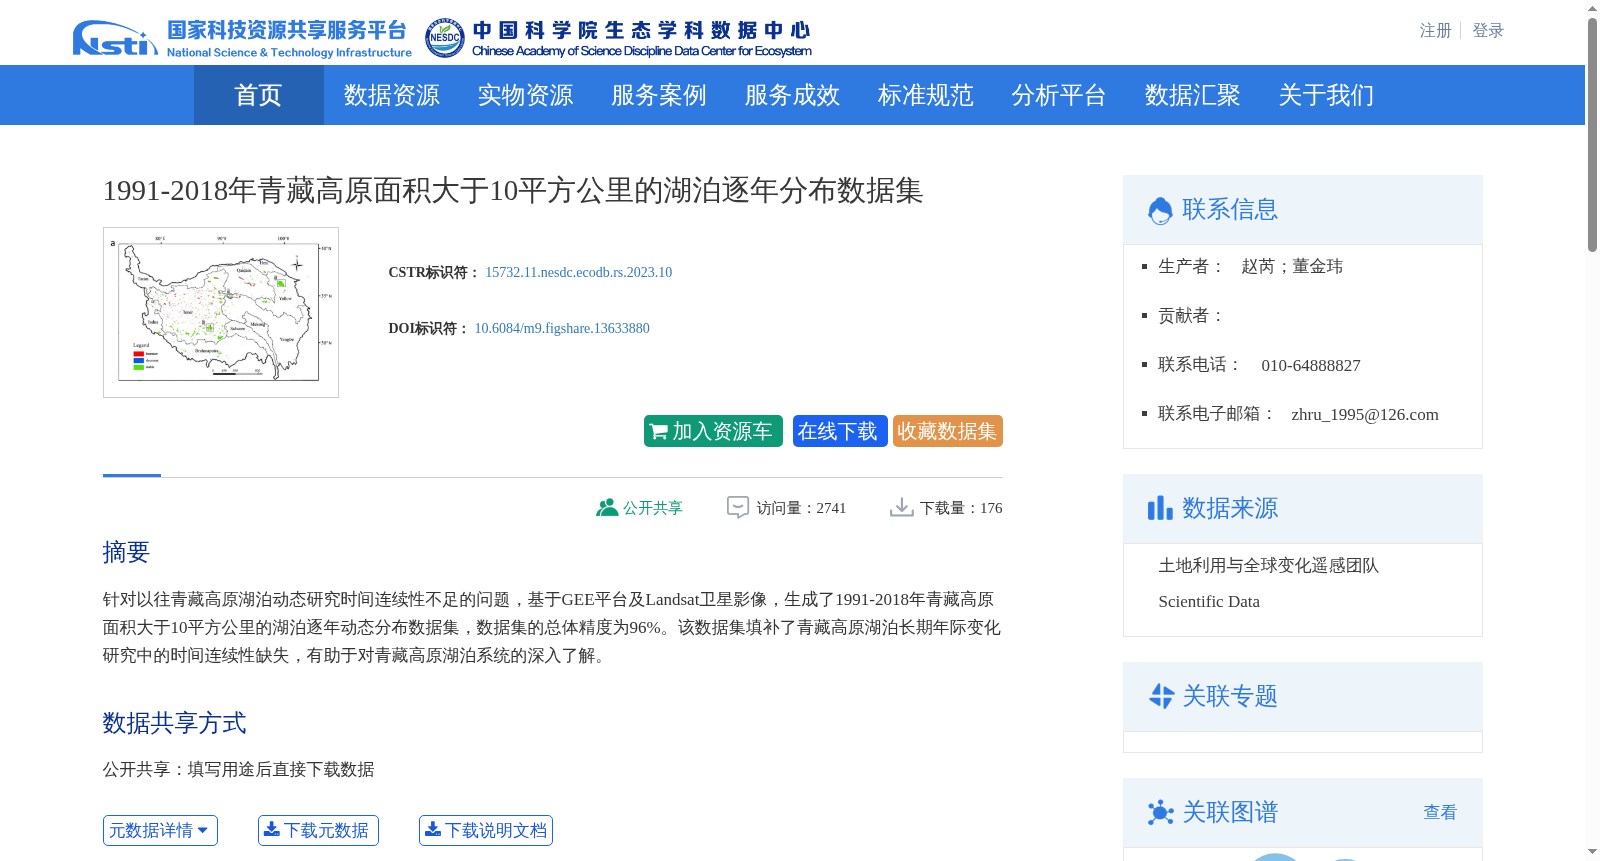Click the NSTI platform logo
Screen dimensions: 1600x861
(x=242, y=38)
